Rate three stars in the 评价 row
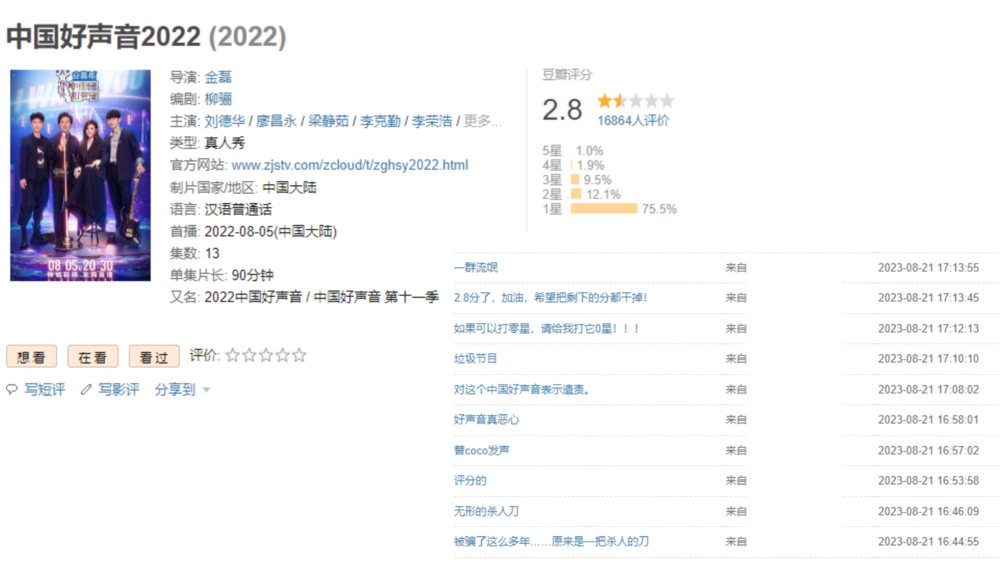The width and height of the screenshot is (1000, 563). tap(266, 355)
